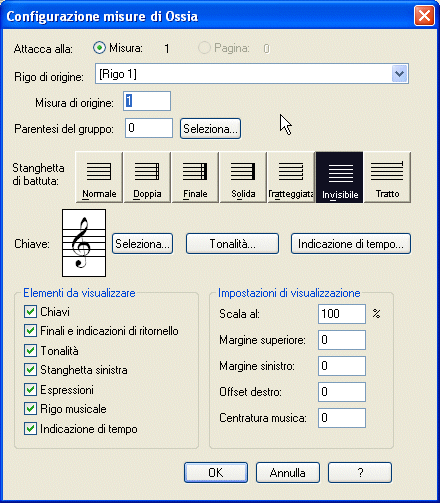
Task: Toggle Stanghetta sinistra checkbox
Action: (x=30, y=370)
